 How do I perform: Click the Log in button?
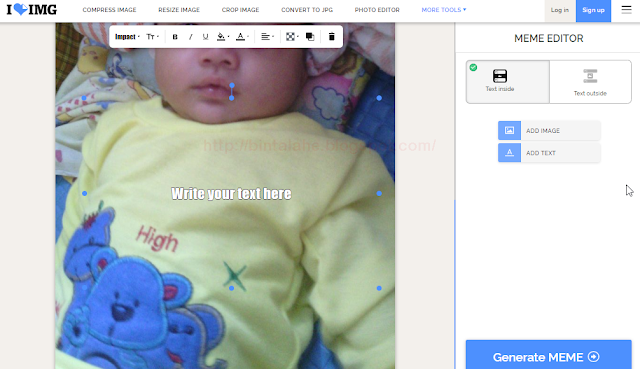560,11
